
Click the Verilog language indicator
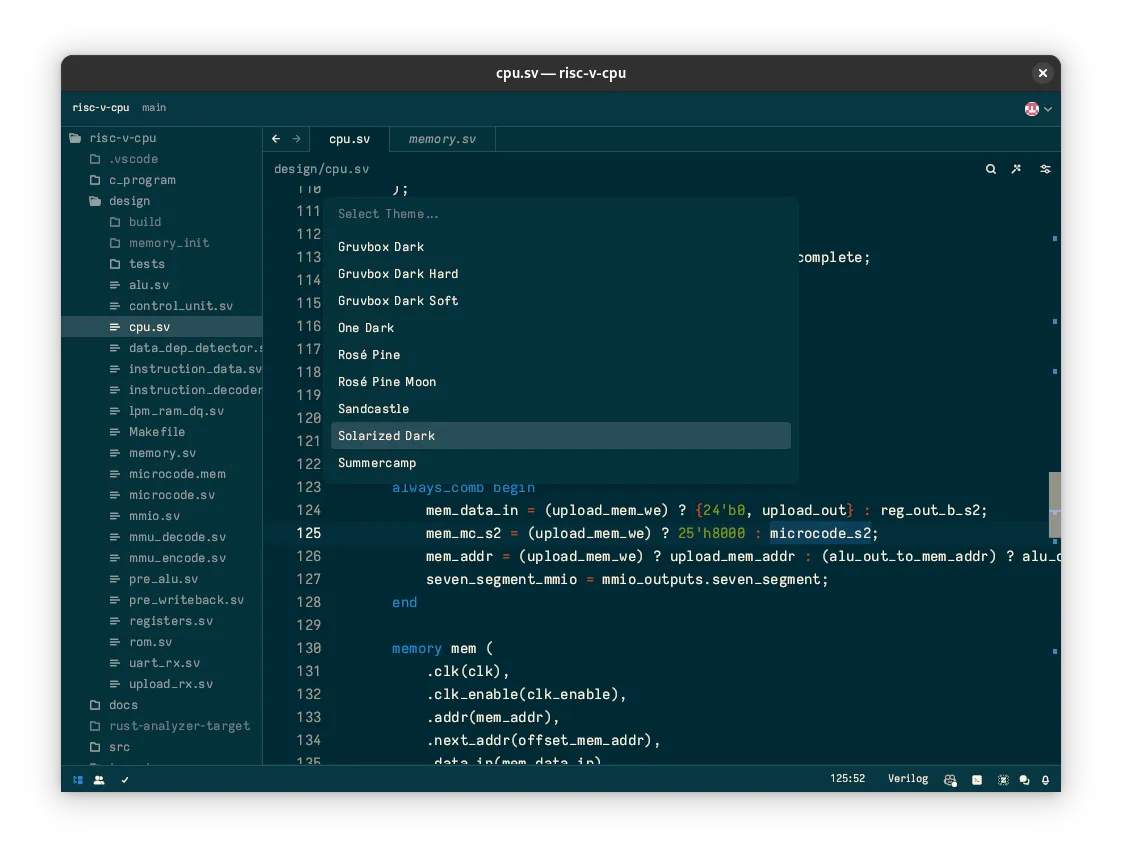tap(907, 779)
